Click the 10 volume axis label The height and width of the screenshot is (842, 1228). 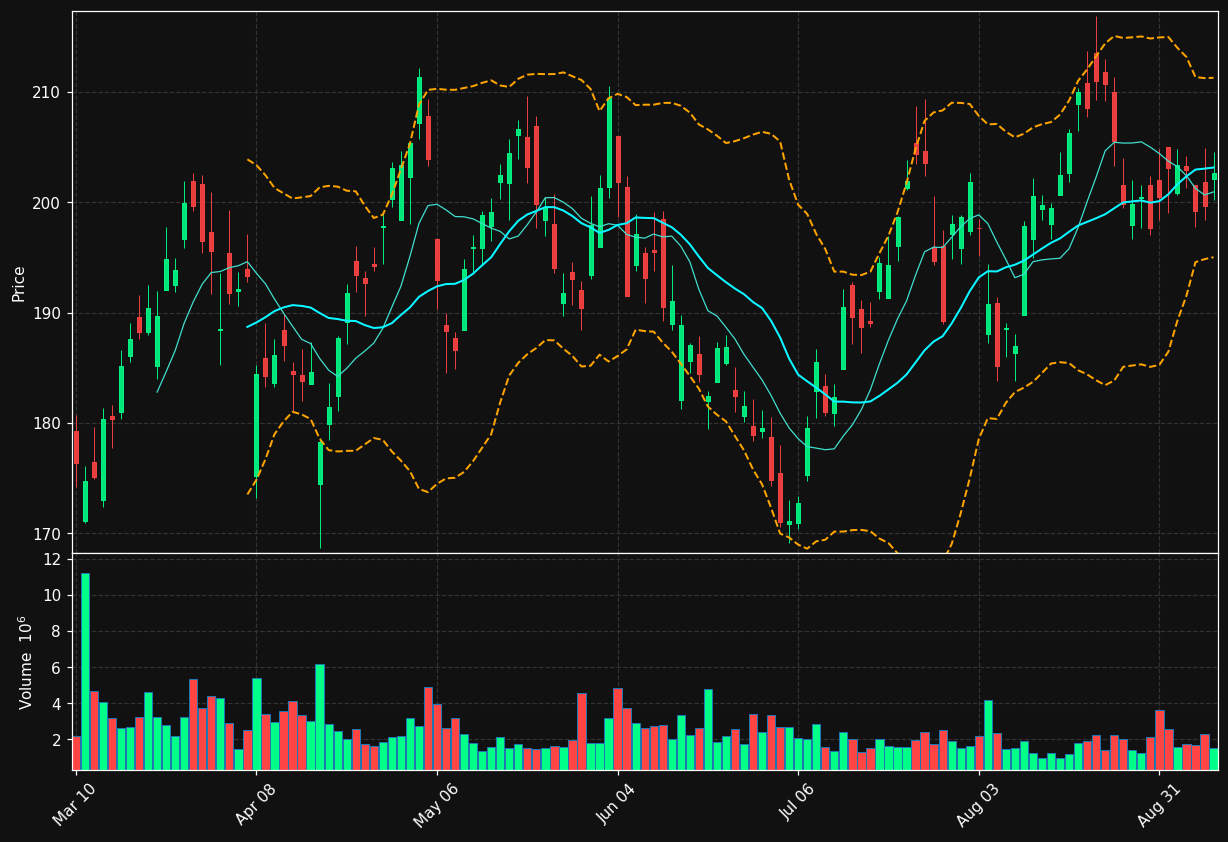(x=52, y=596)
